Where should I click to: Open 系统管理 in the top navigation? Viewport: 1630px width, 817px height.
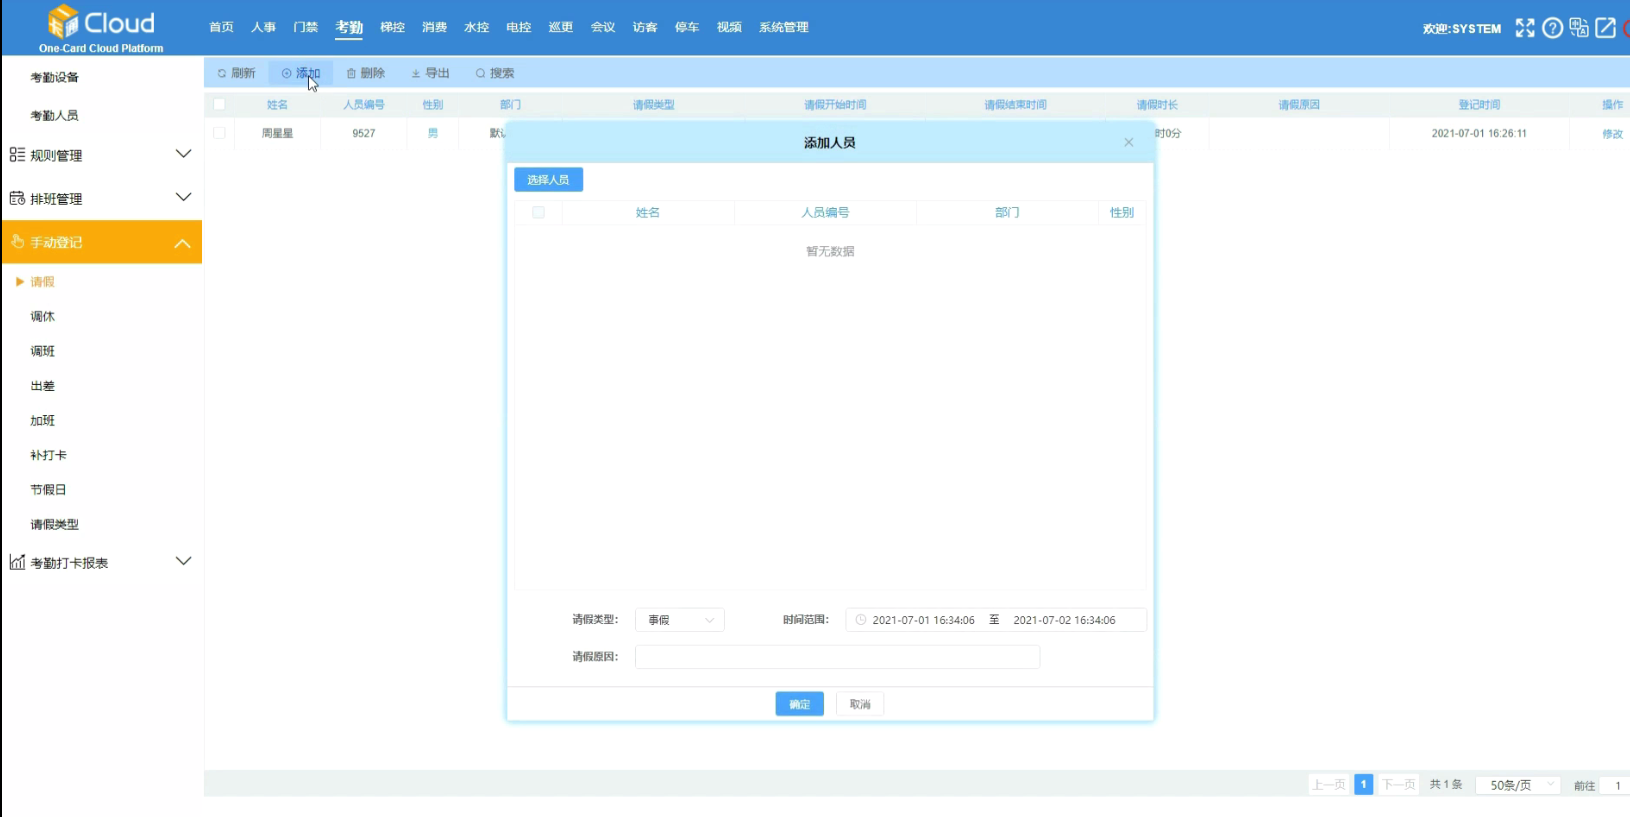coord(783,27)
